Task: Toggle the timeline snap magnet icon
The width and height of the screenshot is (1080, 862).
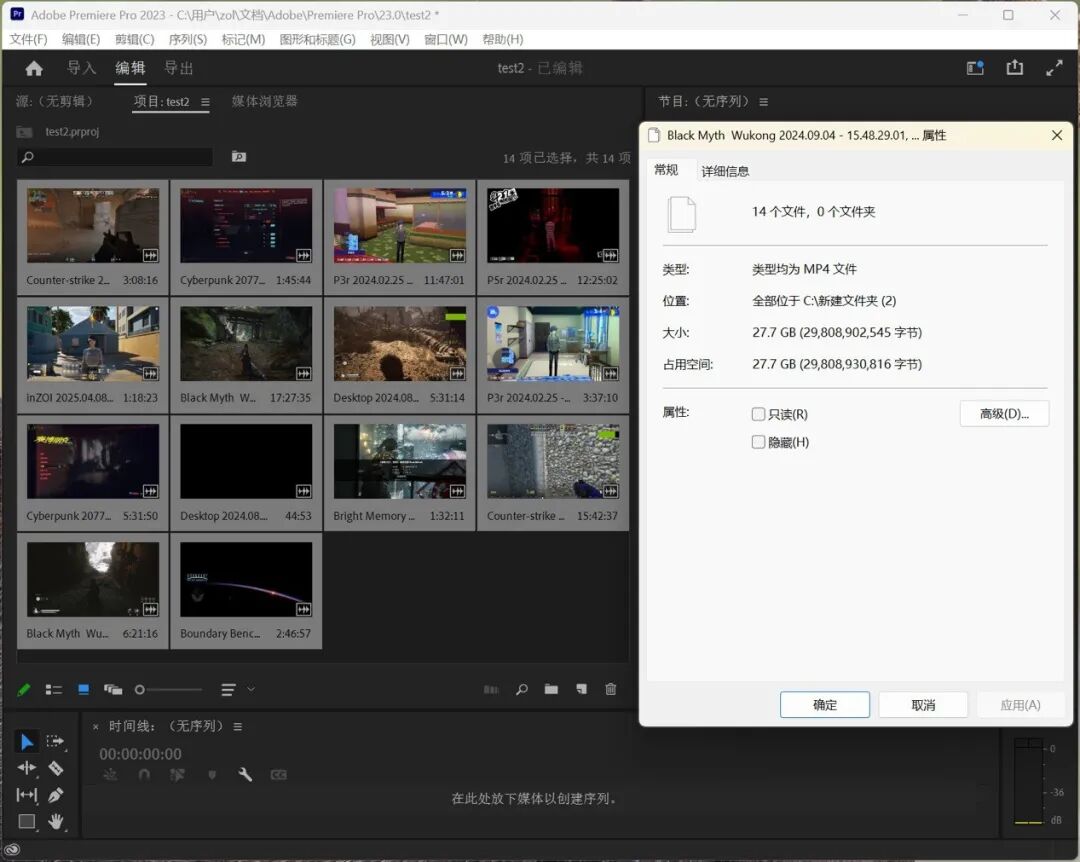Action: pyautogui.click(x=144, y=774)
